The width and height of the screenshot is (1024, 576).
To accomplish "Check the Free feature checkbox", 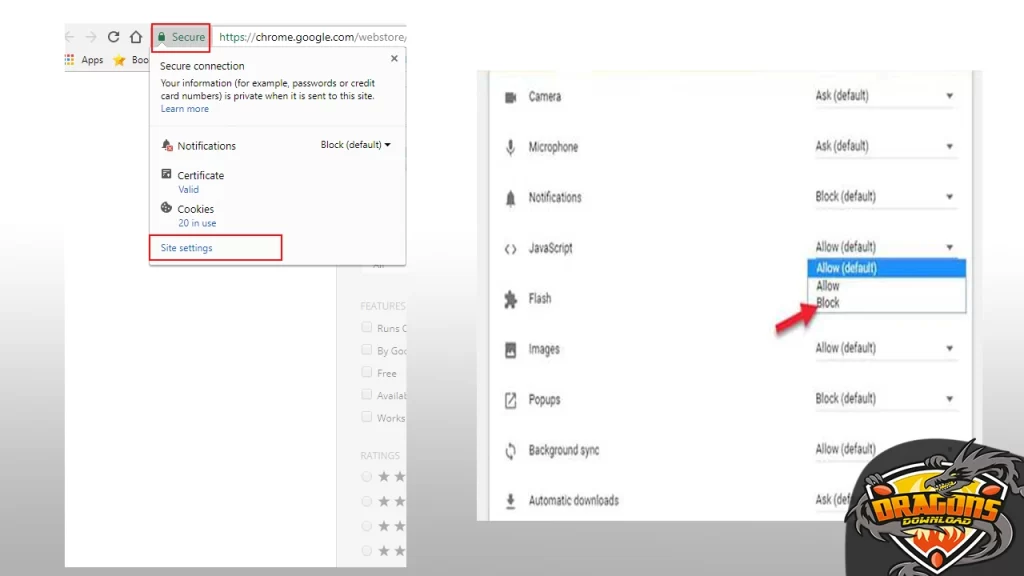I will (367, 372).
